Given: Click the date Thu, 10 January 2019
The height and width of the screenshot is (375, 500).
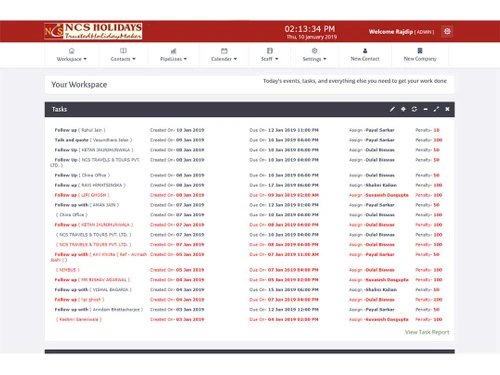Looking at the screenshot, I should [x=312, y=37].
